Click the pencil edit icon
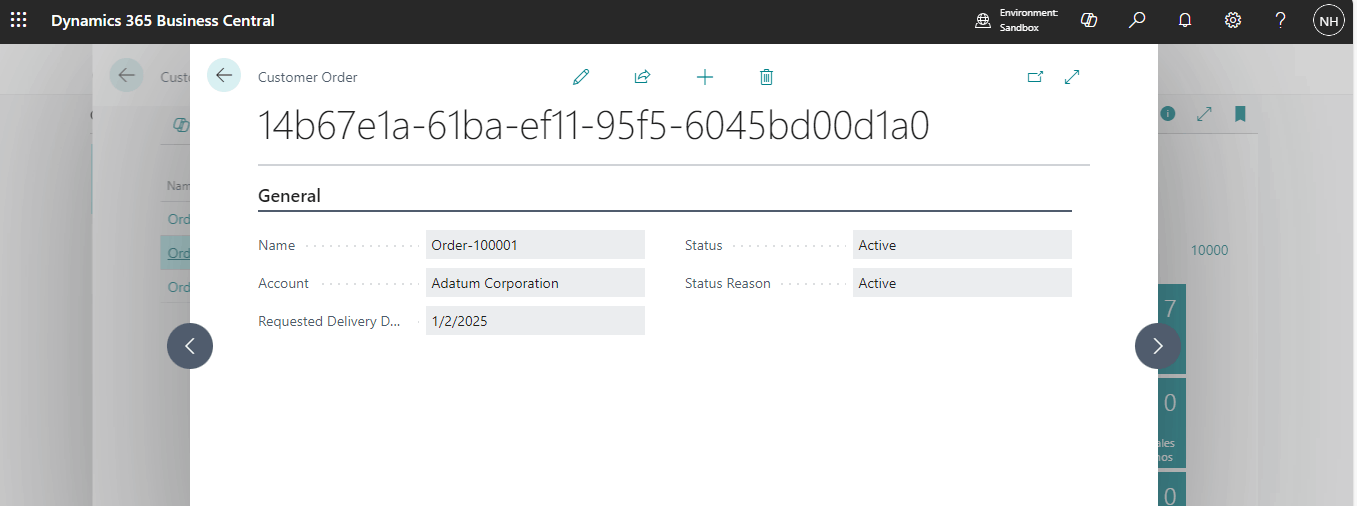Viewport: 1357px width, 506px height. 581,77
